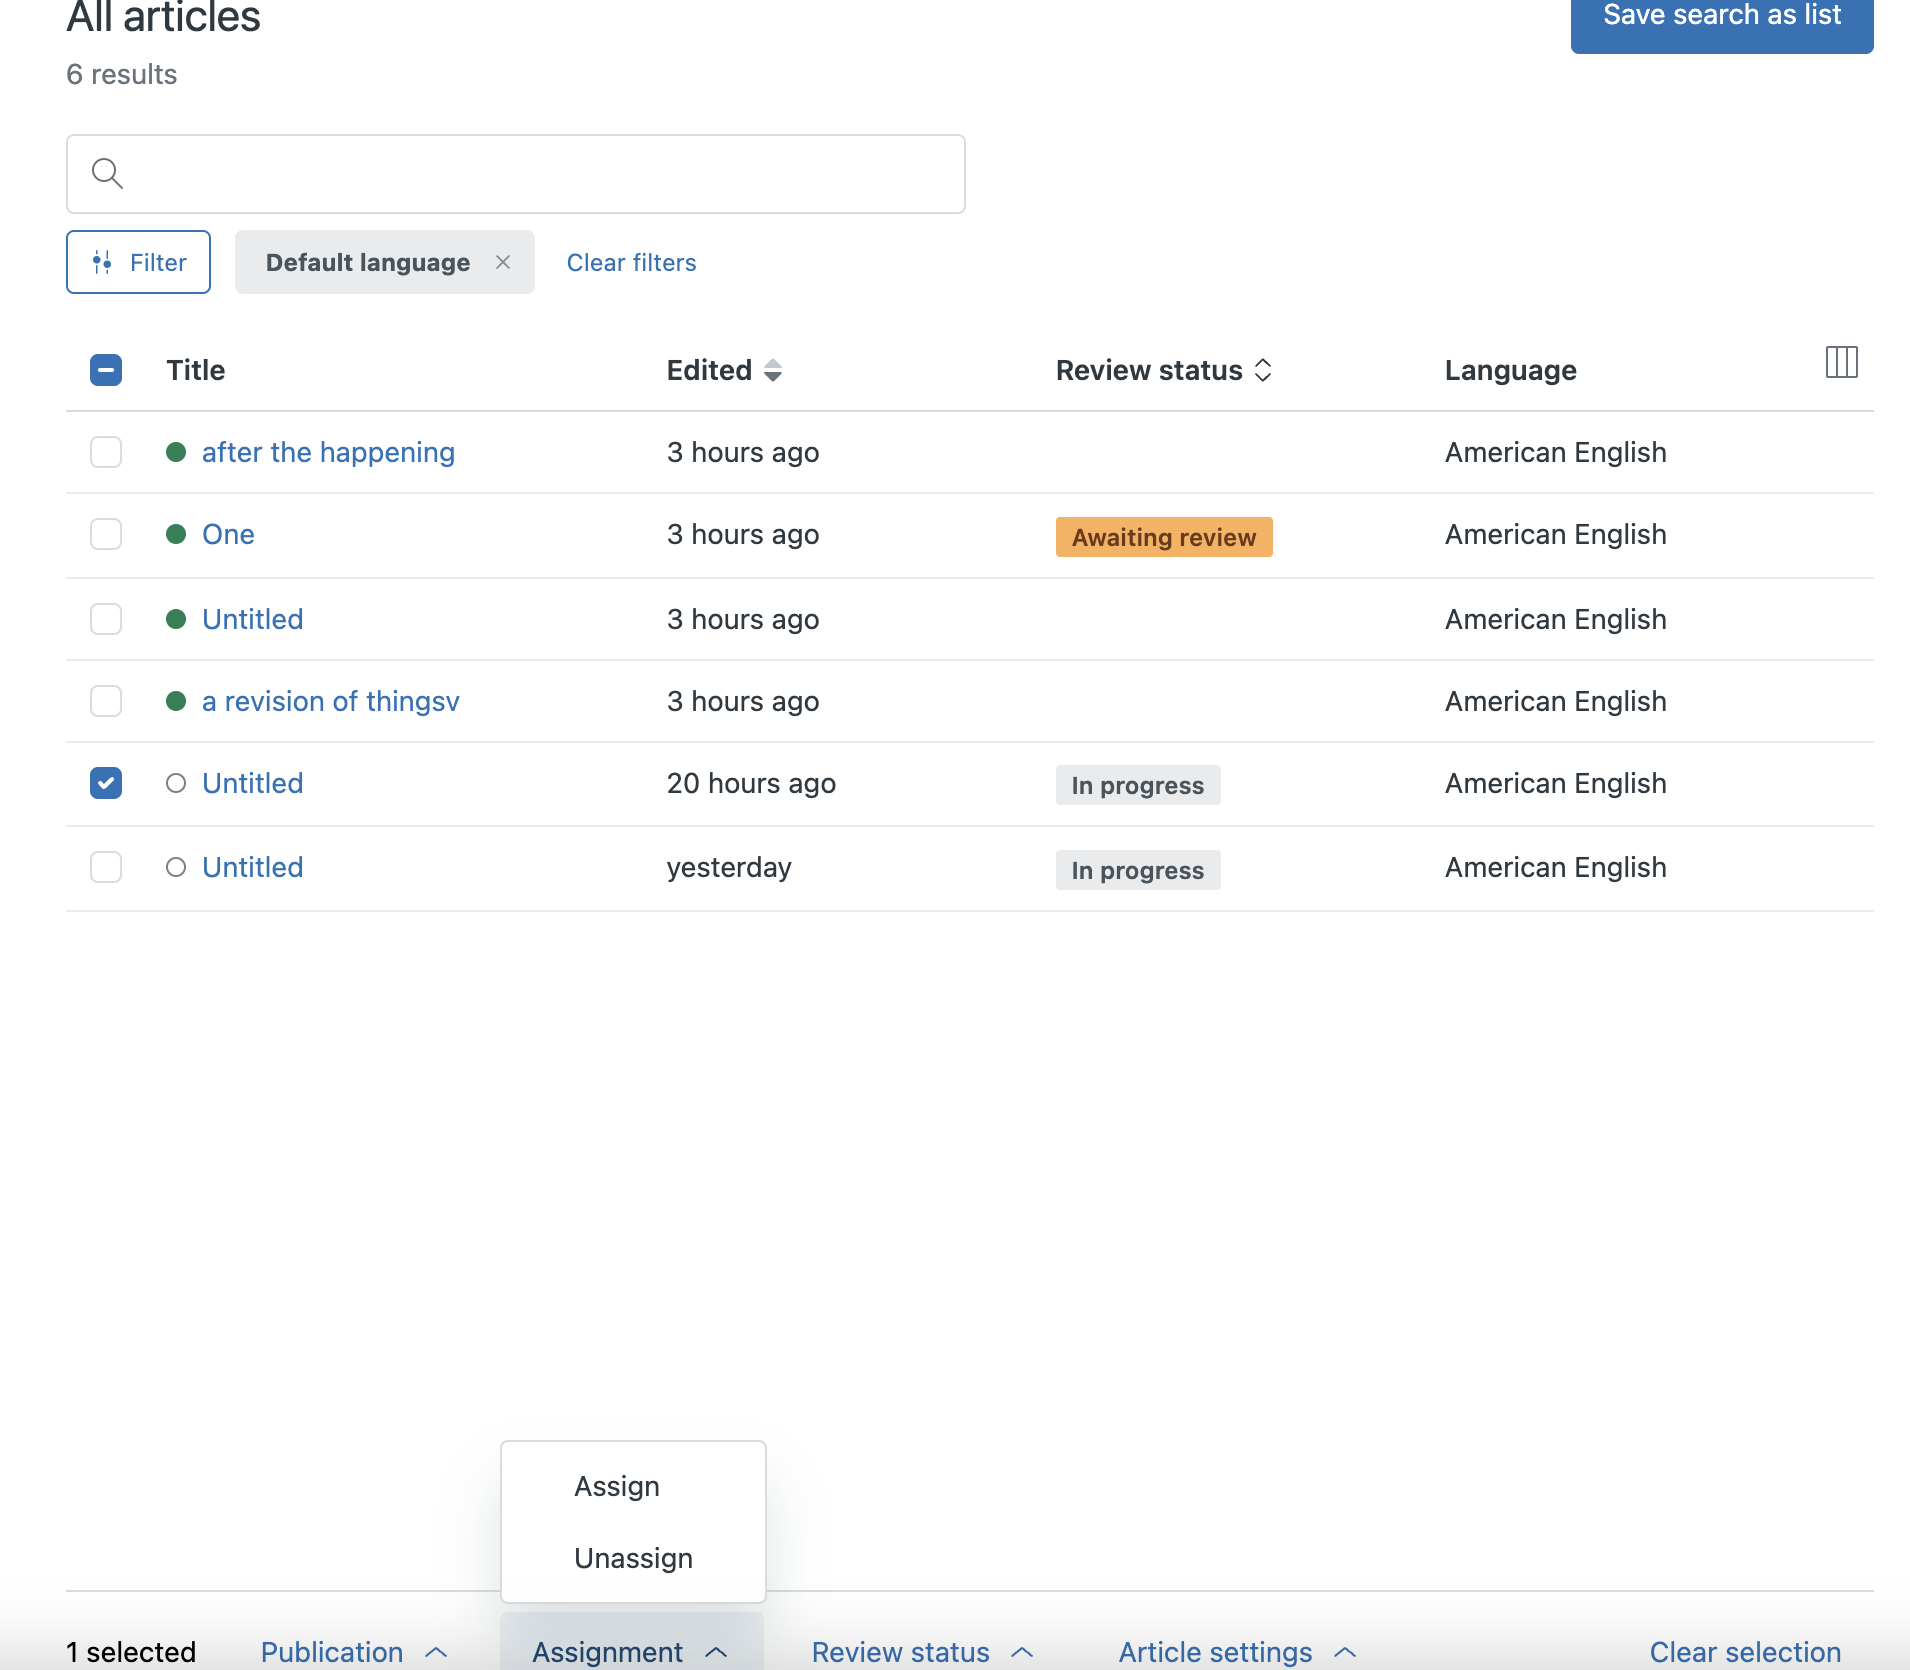Choose Assign from the Assignment menu
This screenshot has height=1670, width=1910.
[617, 1486]
